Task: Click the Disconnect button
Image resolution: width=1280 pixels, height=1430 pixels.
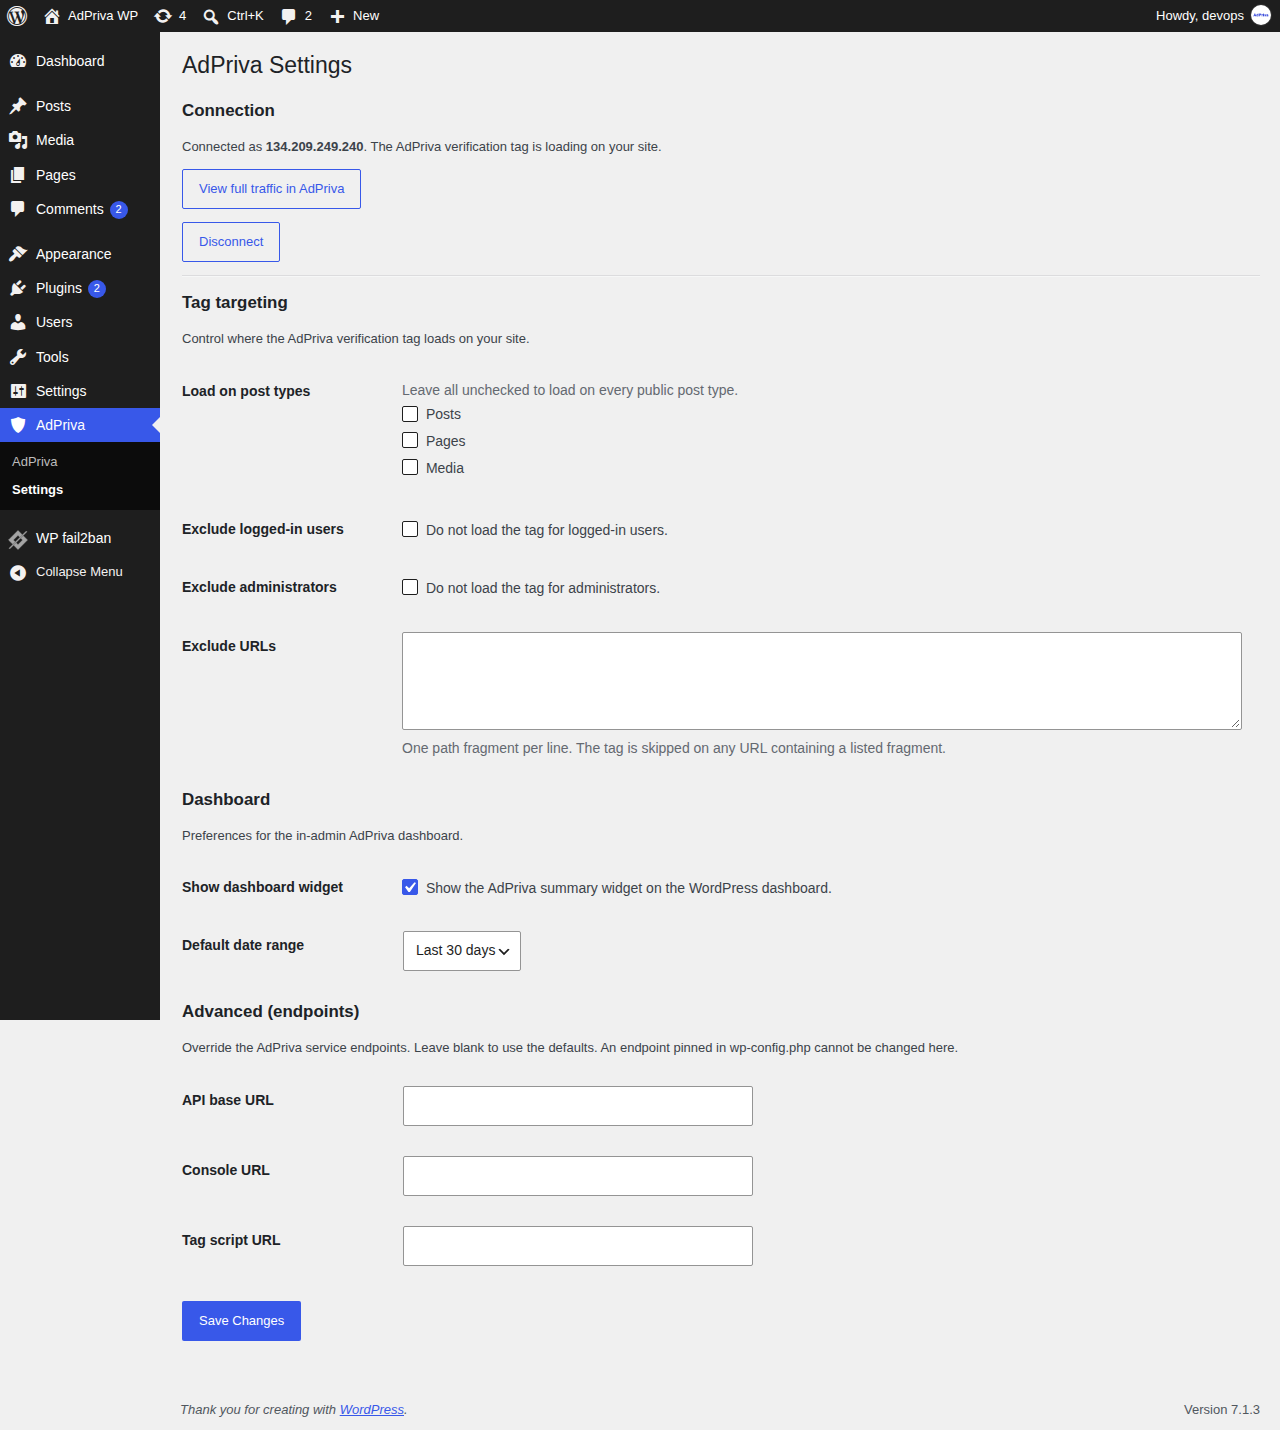Action: coord(231,242)
